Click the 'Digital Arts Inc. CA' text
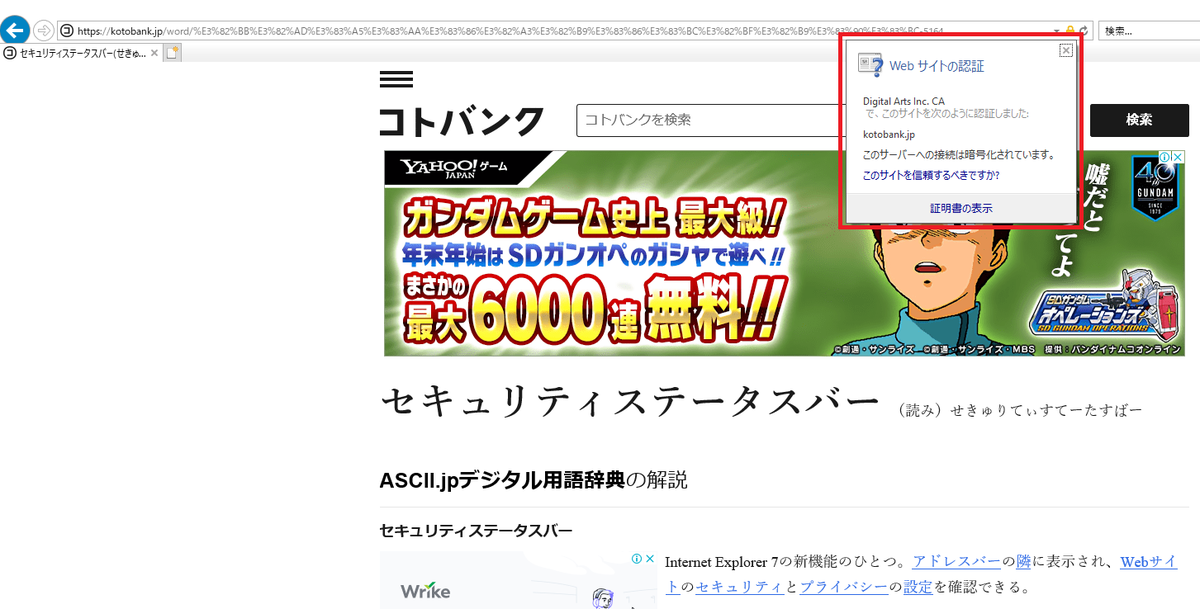The height and width of the screenshot is (609, 1200). (x=903, y=101)
